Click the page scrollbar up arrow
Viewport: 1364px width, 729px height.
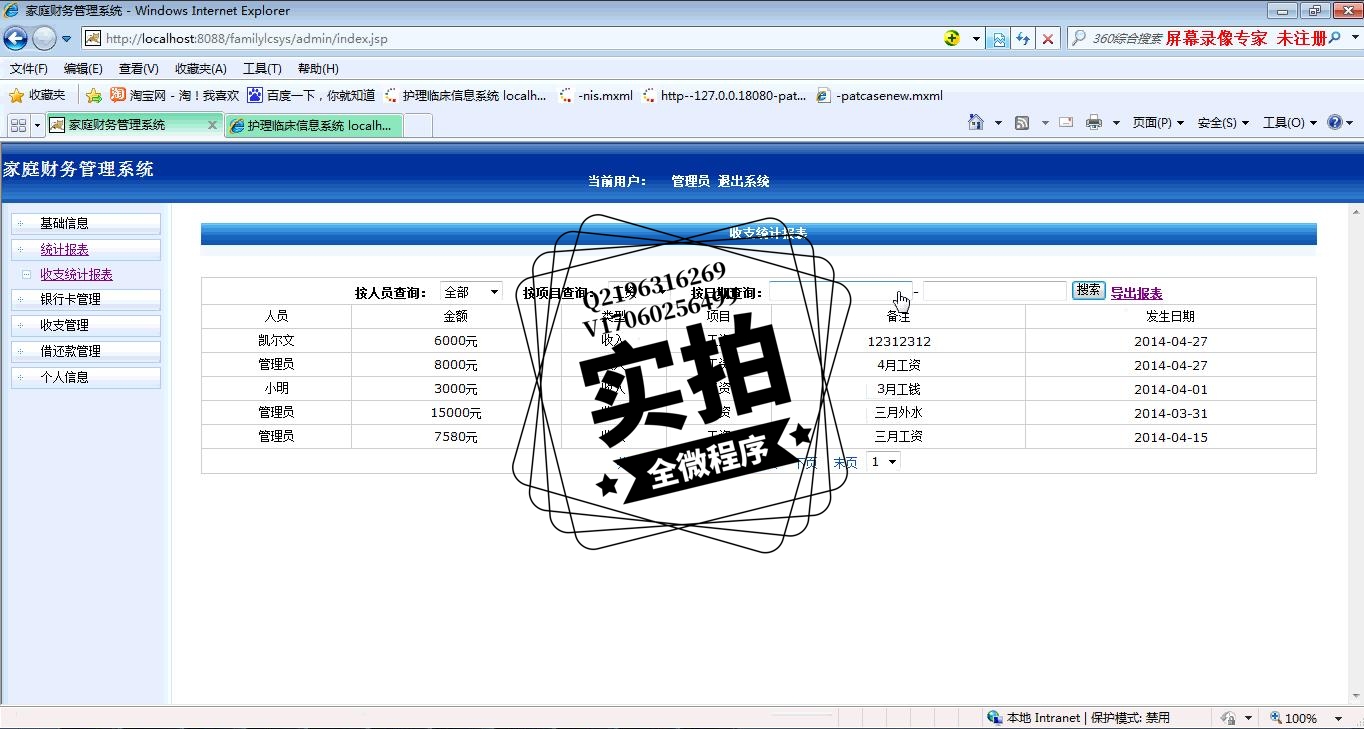click(1356, 212)
